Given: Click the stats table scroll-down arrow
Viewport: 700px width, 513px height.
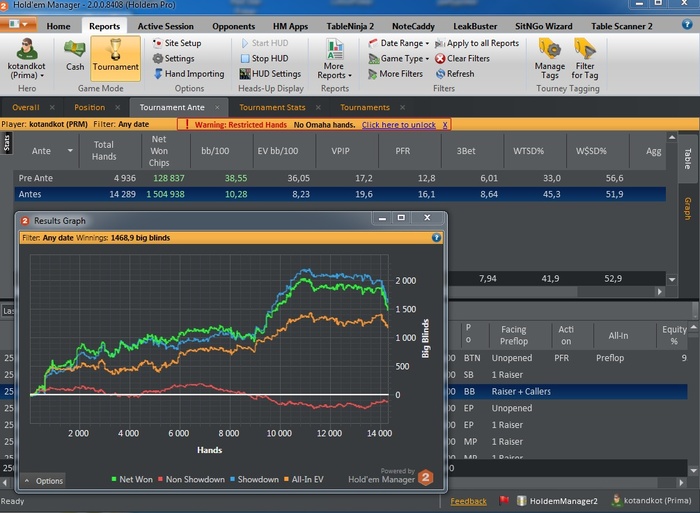Looking at the screenshot, I should point(672,279).
